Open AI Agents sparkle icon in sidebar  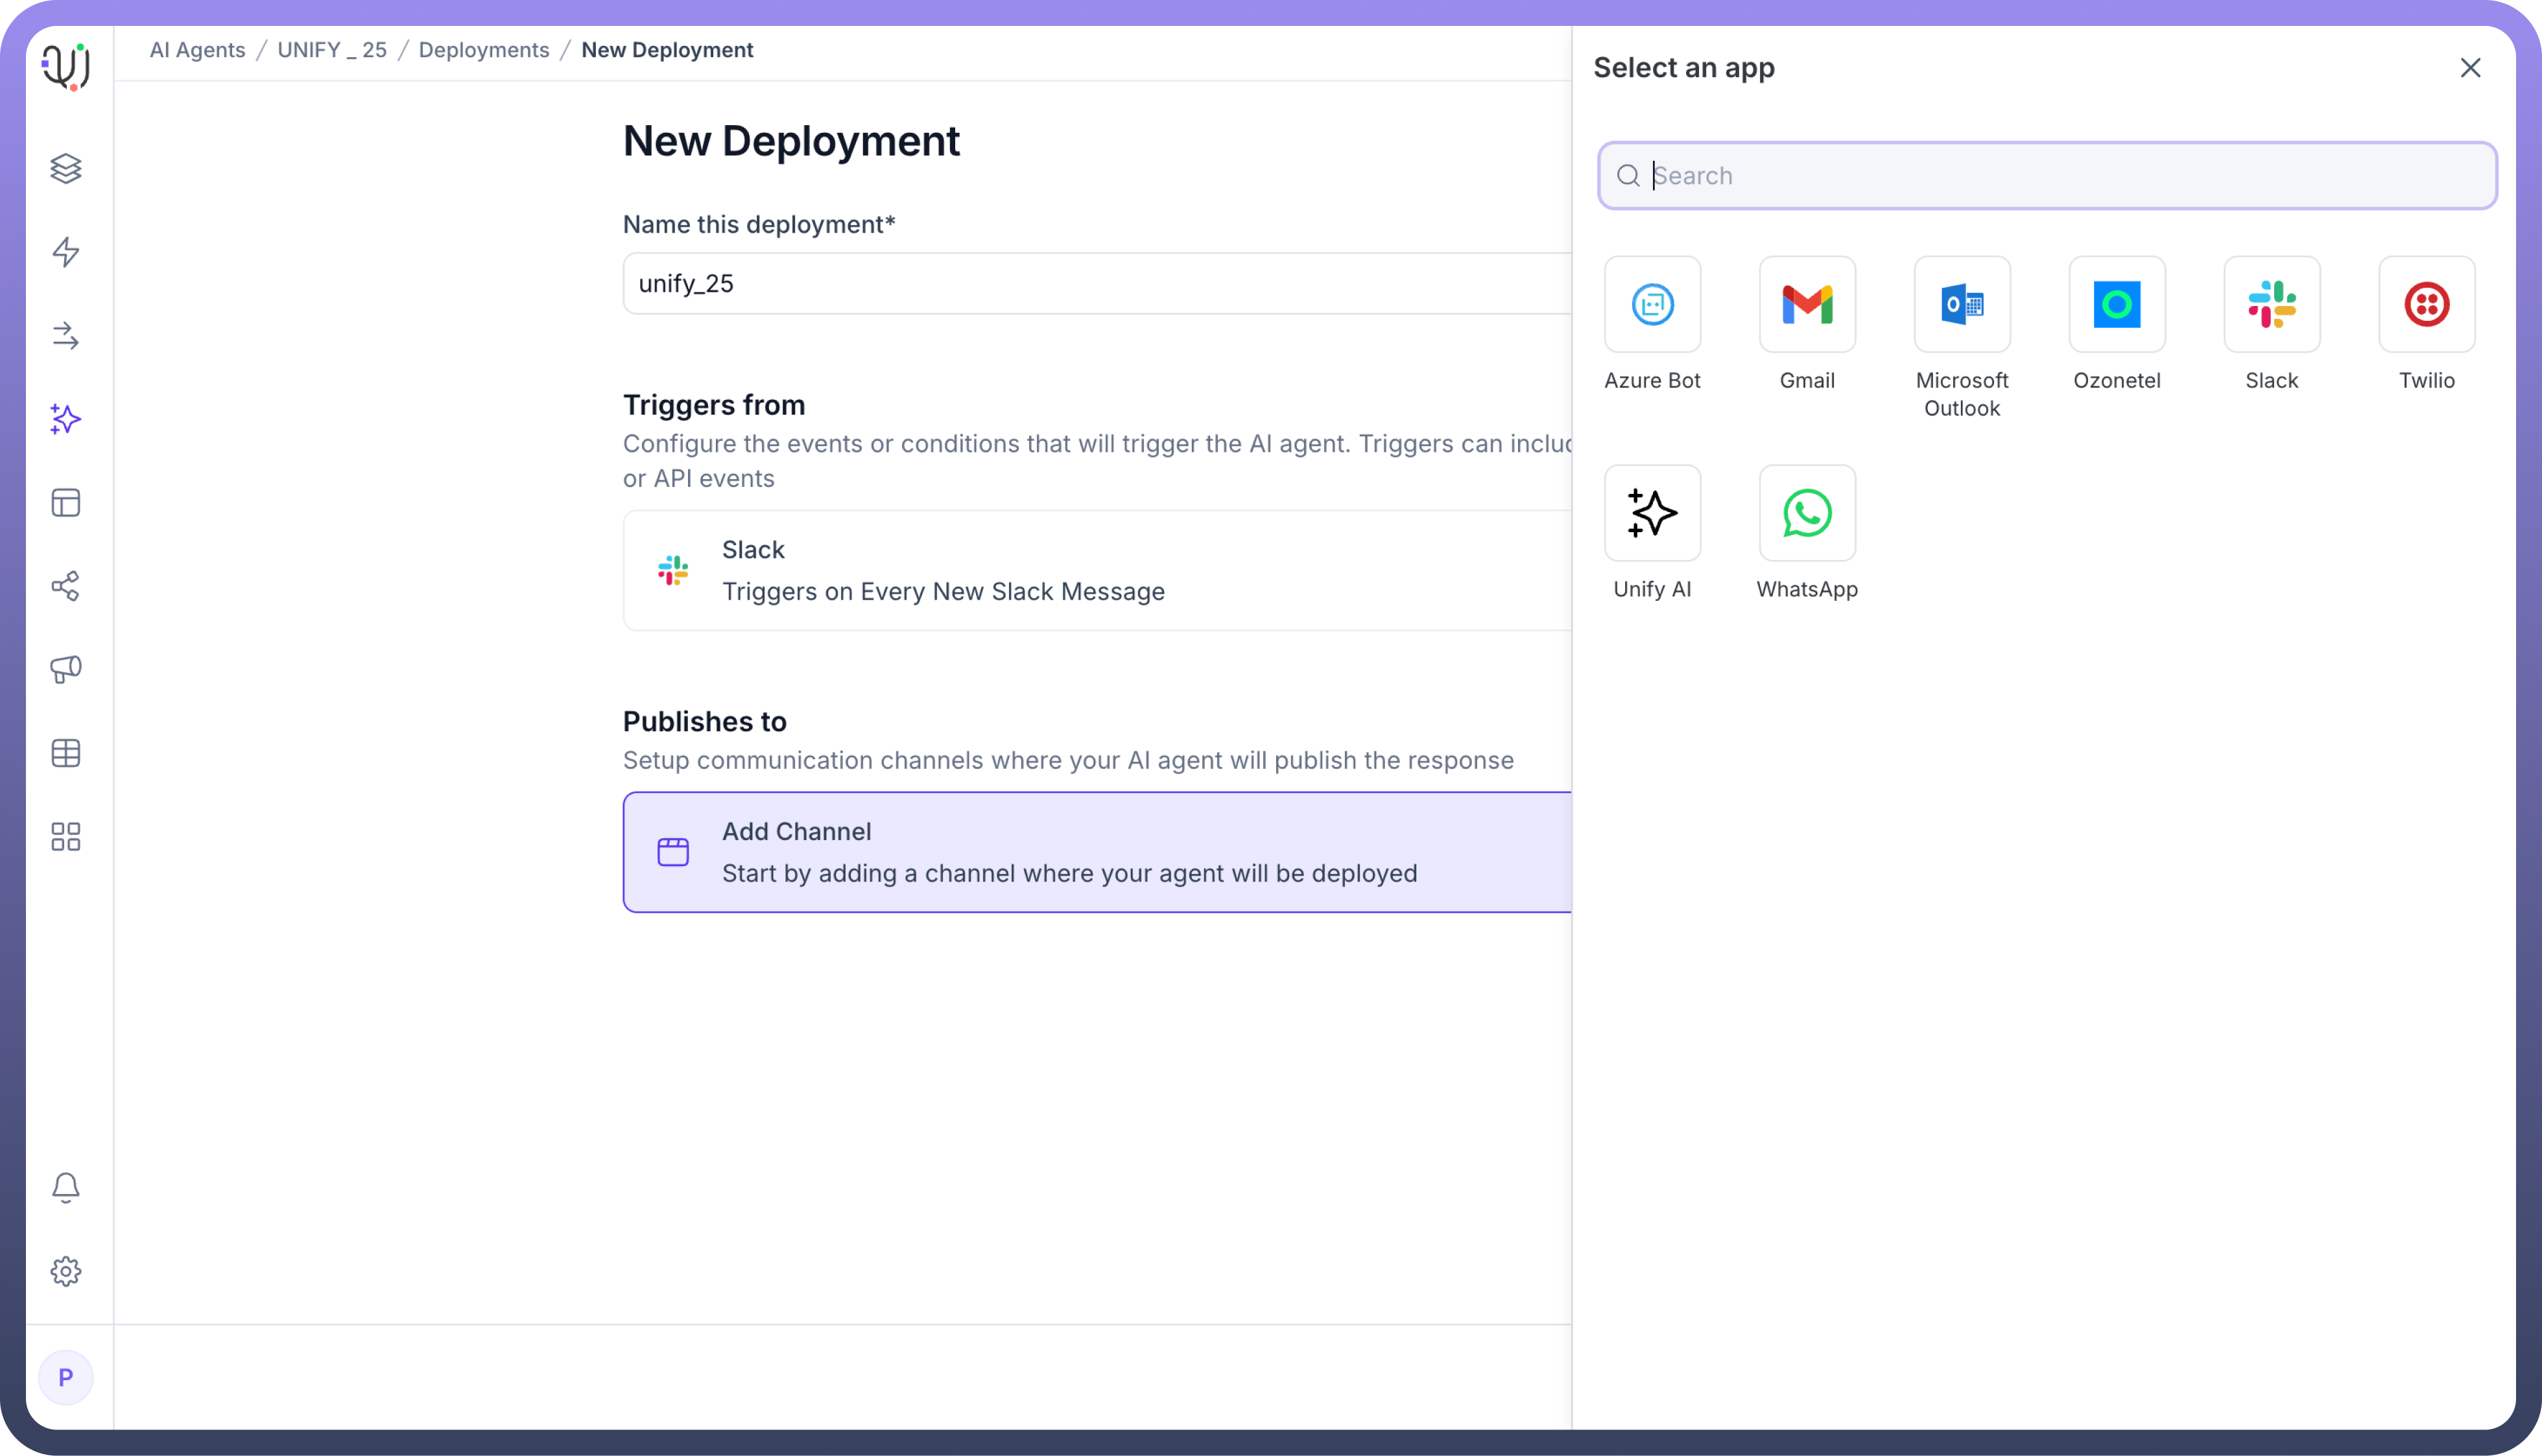(x=66, y=419)
